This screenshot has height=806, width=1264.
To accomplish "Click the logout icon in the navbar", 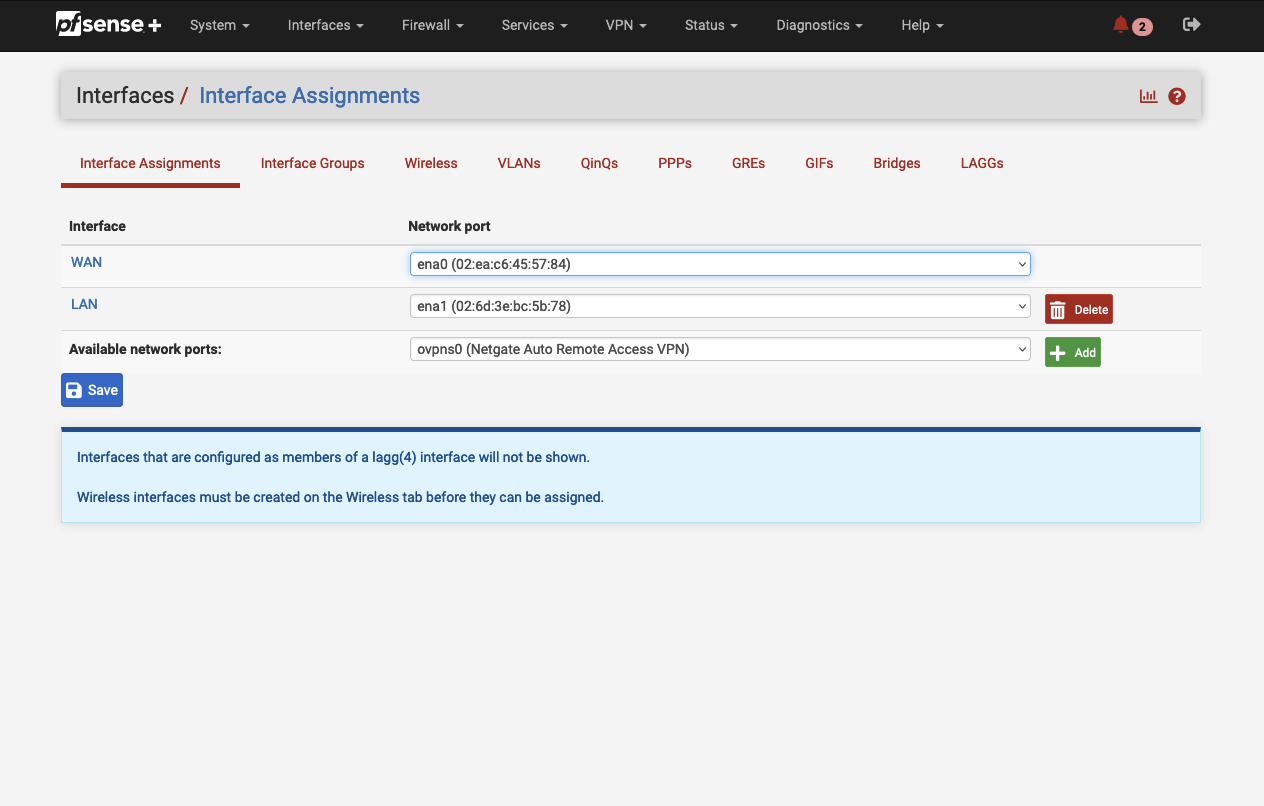I will click(1191, 24).
